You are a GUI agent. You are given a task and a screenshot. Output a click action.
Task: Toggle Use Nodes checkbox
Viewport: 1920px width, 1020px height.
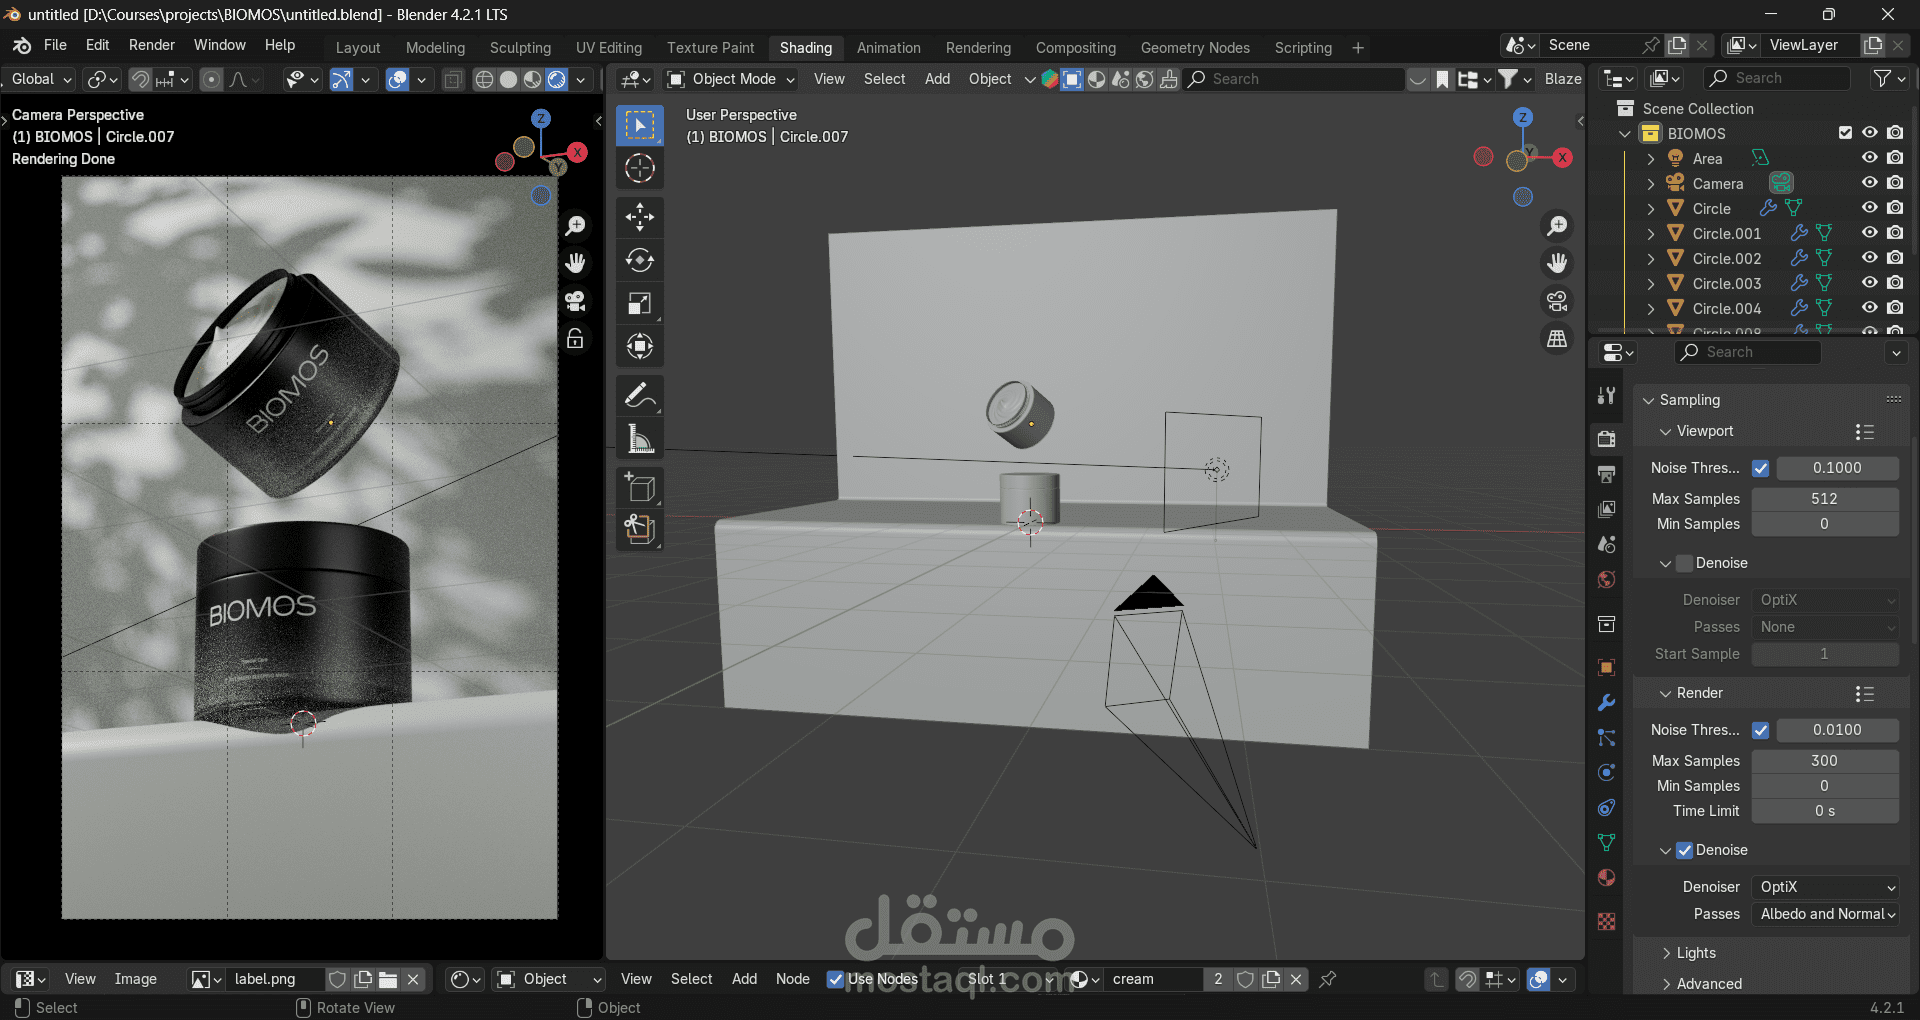[836, 979]
